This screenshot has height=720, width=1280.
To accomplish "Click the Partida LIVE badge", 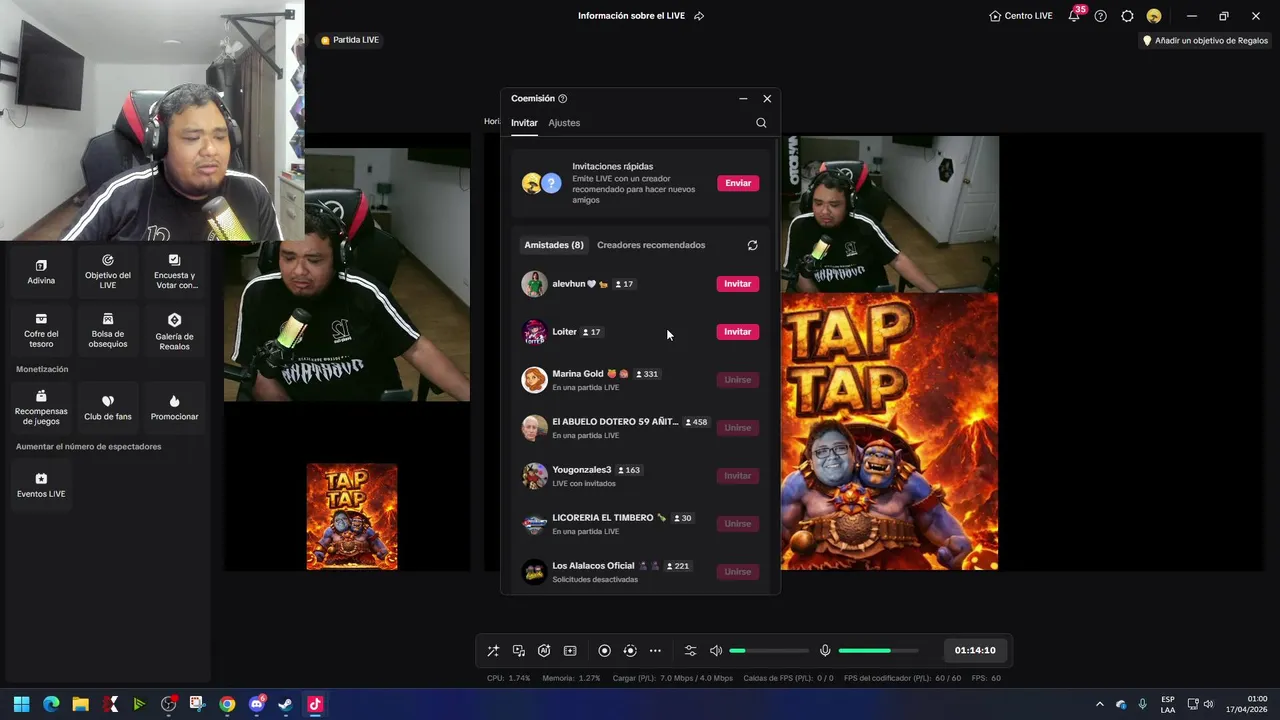I will [x=349, y=40].
